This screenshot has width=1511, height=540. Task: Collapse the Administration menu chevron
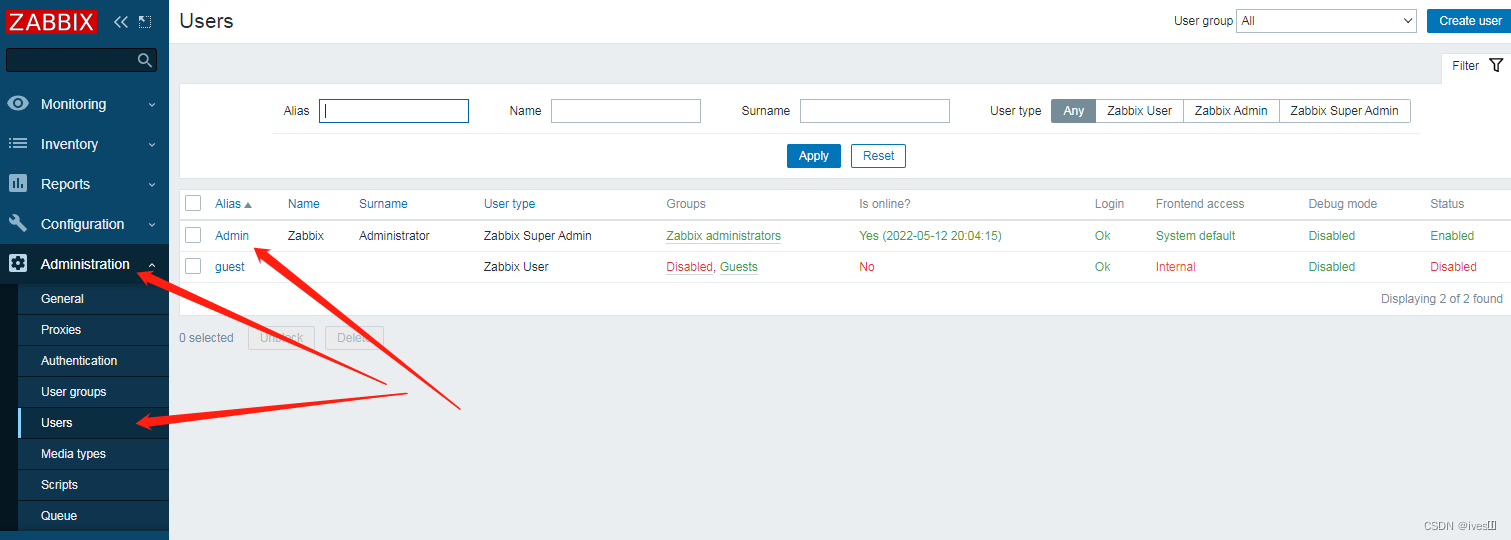pos(152,264)
